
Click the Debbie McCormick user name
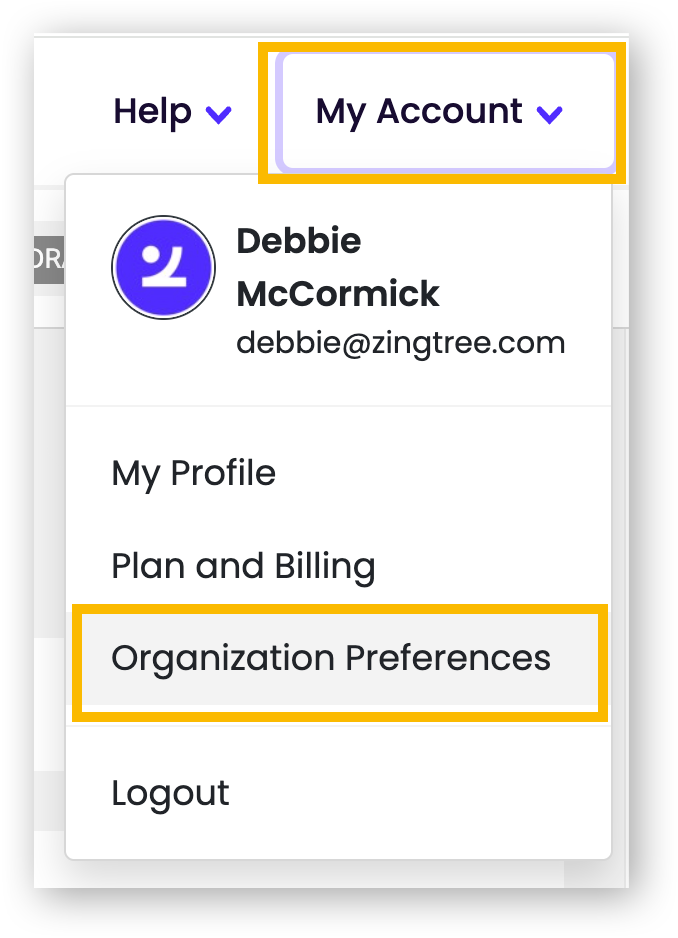[x=337, y=267]
